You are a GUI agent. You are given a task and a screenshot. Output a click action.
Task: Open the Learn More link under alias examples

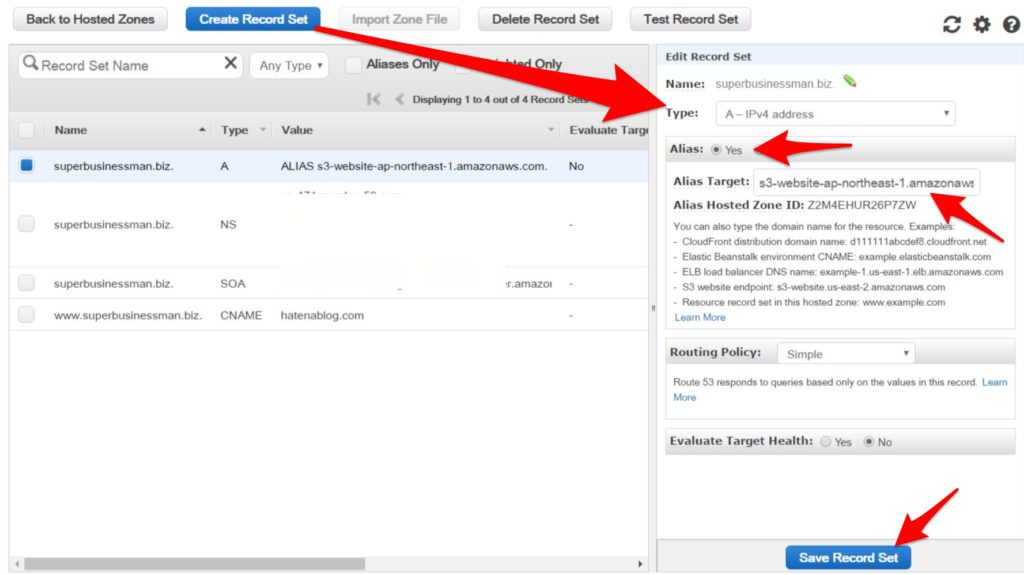click(x=699, y=317)
